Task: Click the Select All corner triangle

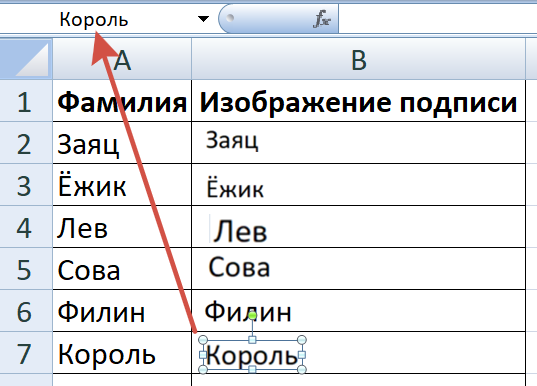Action: tap(26, 59)
